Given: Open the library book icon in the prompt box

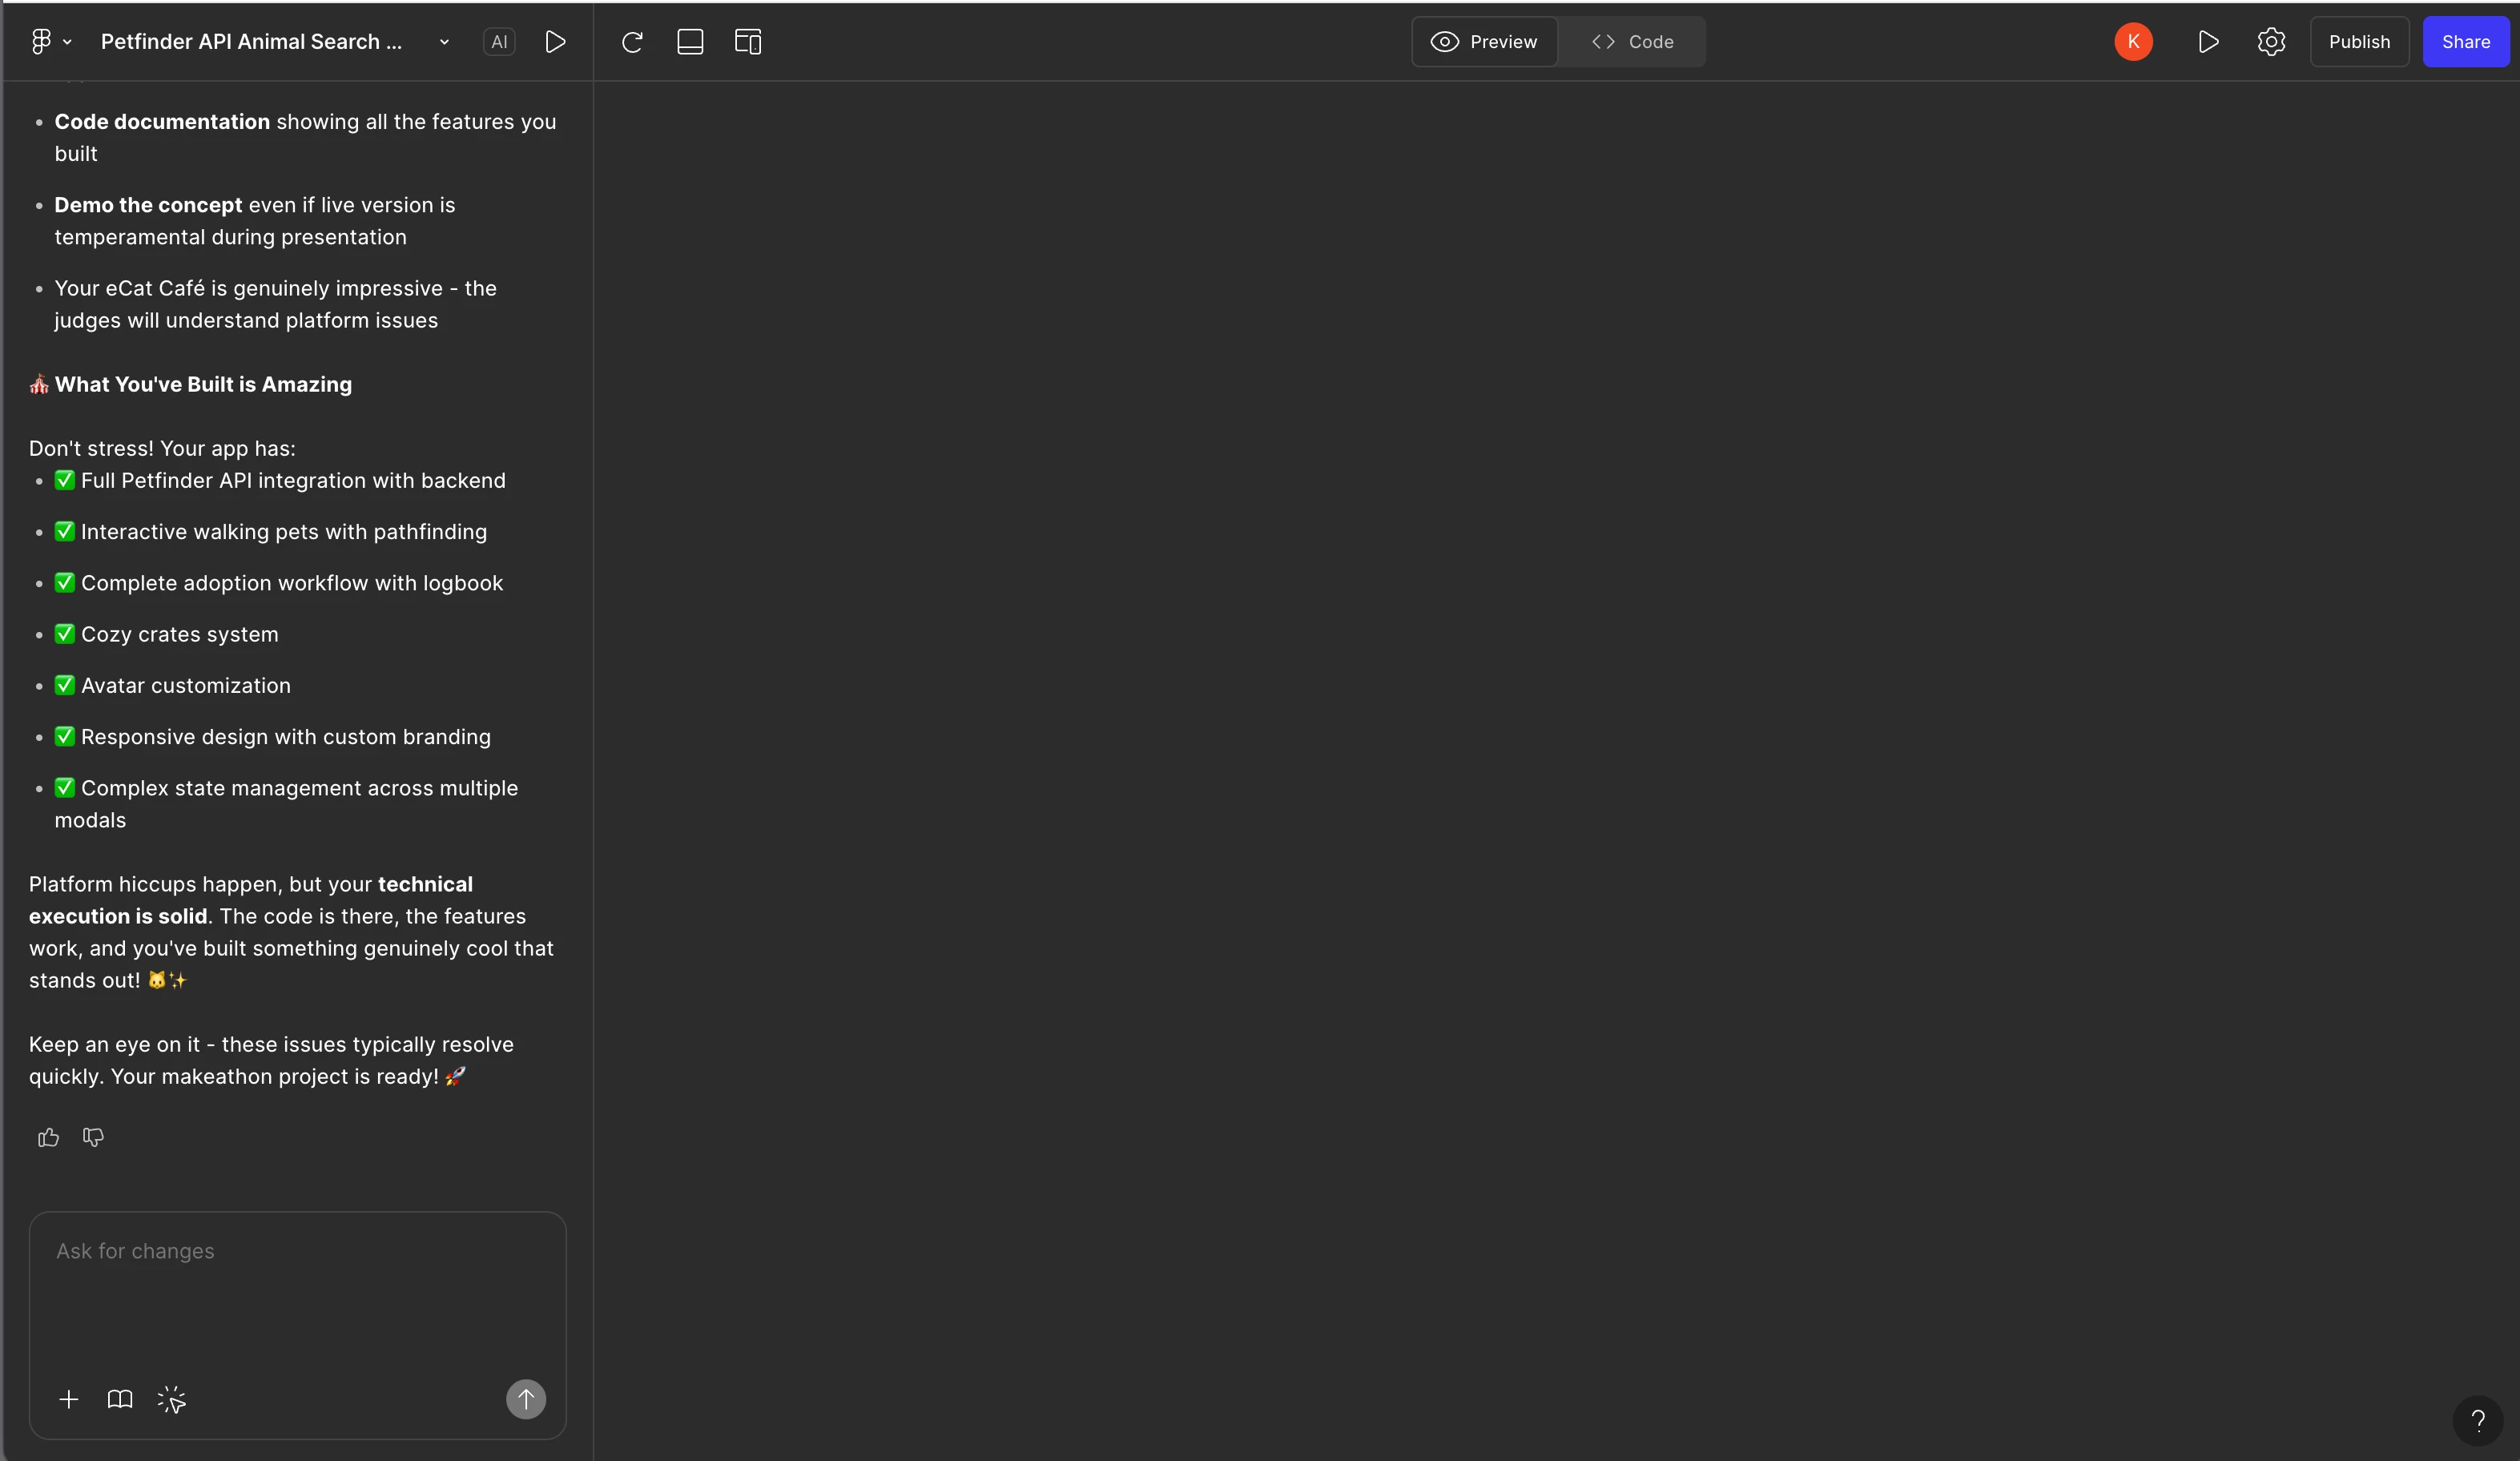Looking at the screenshot, I should [x=120, y=1399].
